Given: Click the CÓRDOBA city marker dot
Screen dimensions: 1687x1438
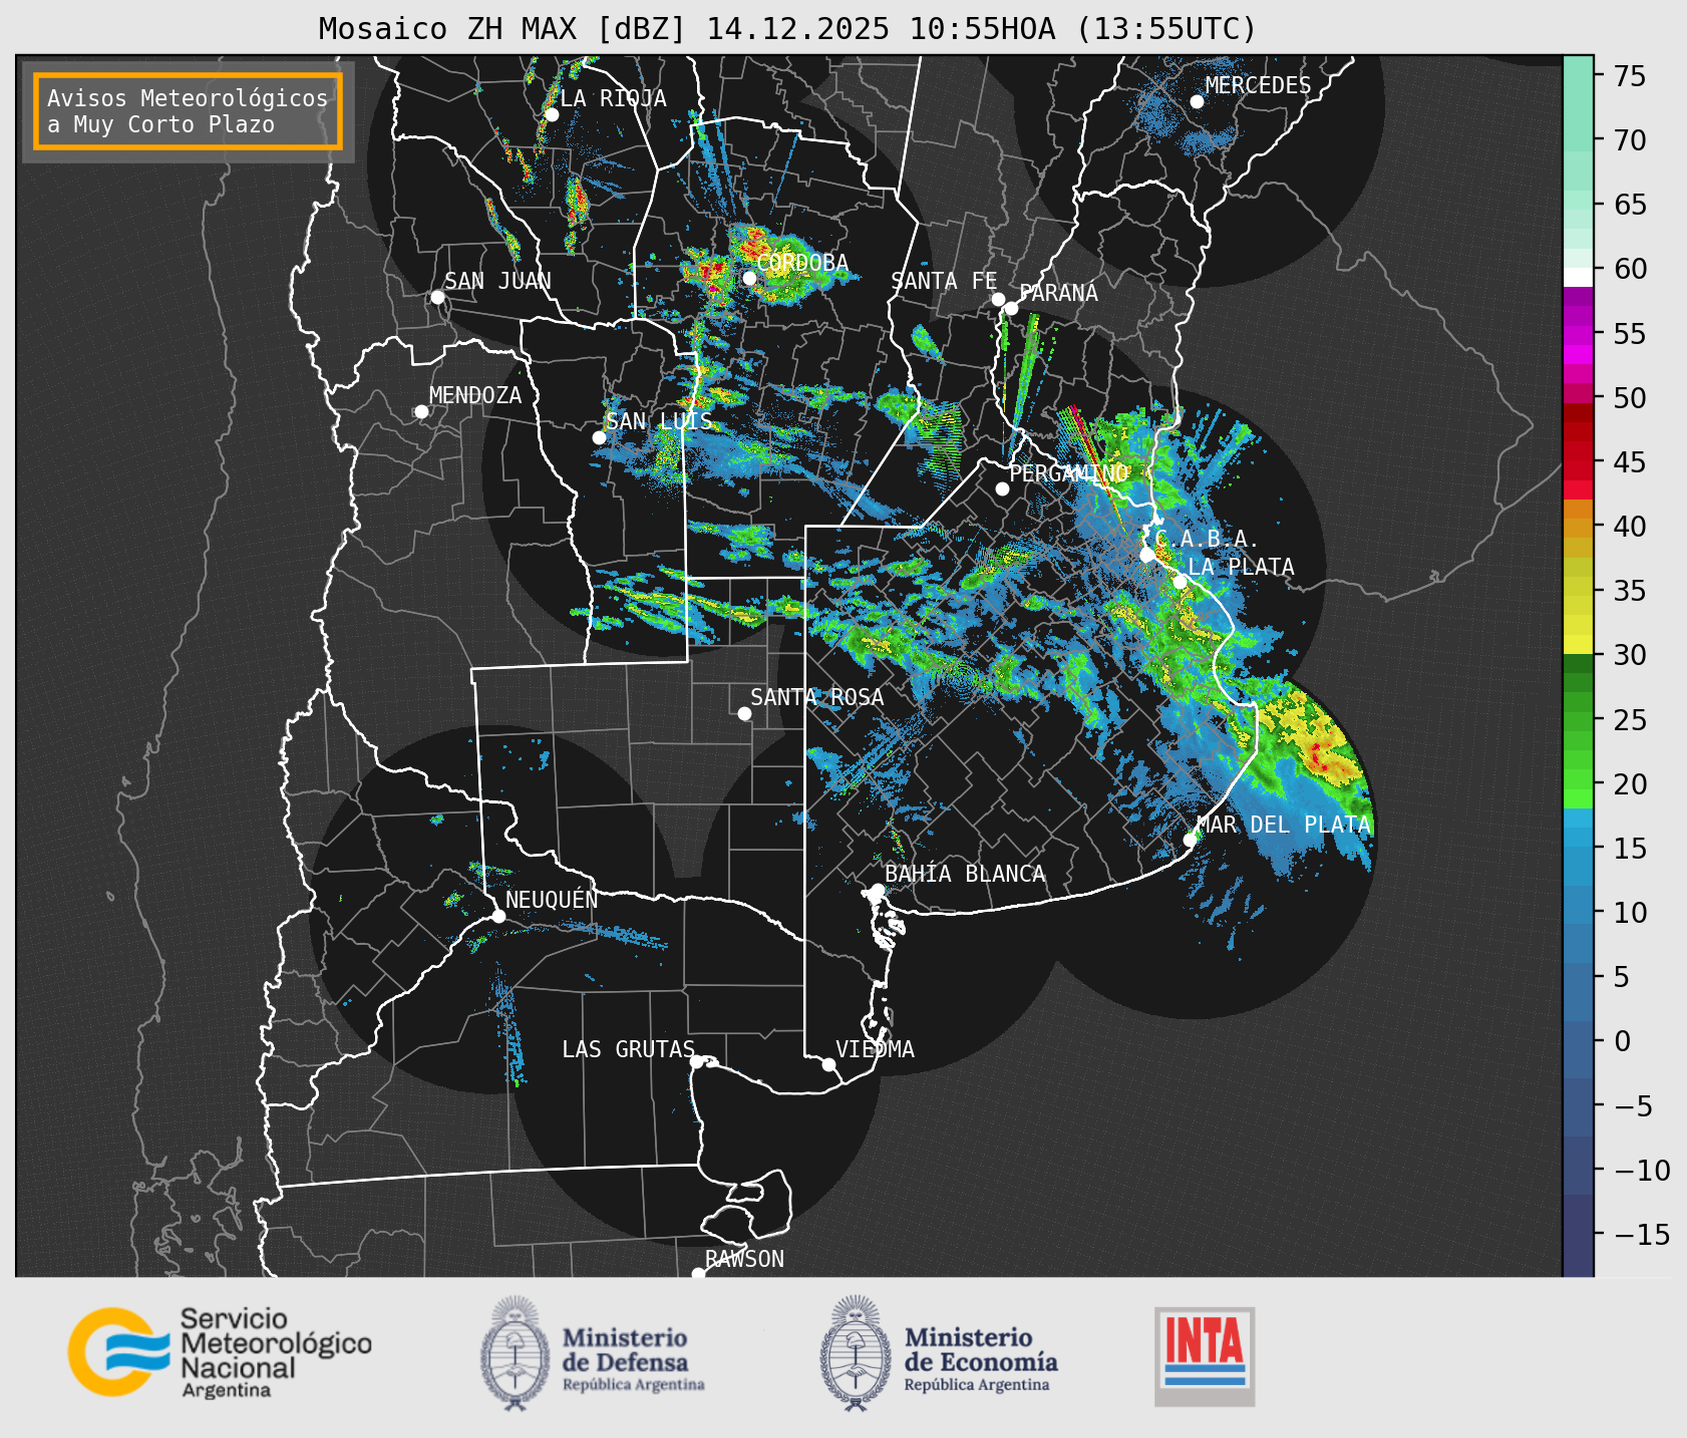Looking at the screenshot, I should 749,278.
